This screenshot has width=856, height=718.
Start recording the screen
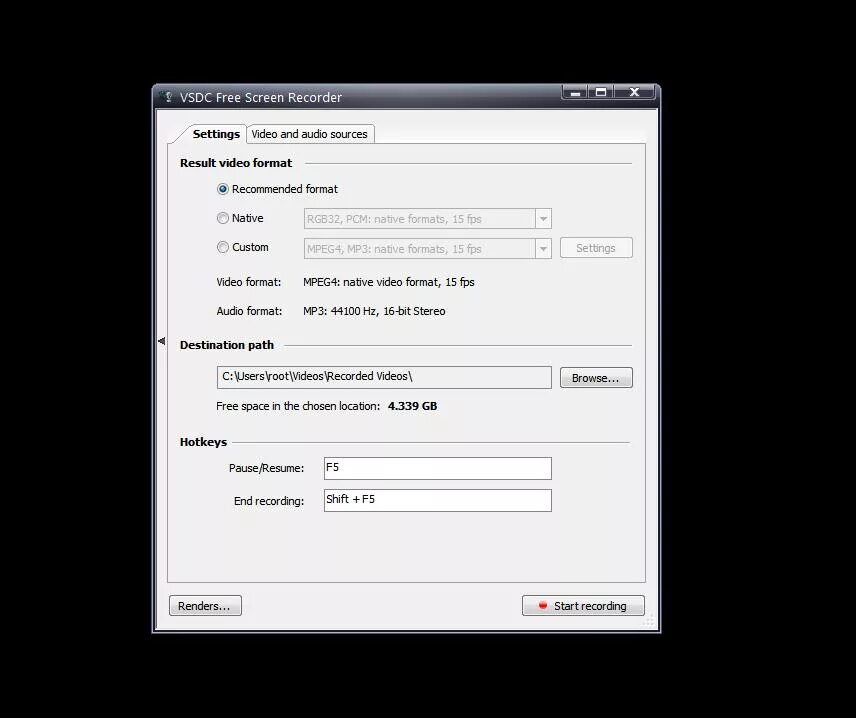(583, 605)
